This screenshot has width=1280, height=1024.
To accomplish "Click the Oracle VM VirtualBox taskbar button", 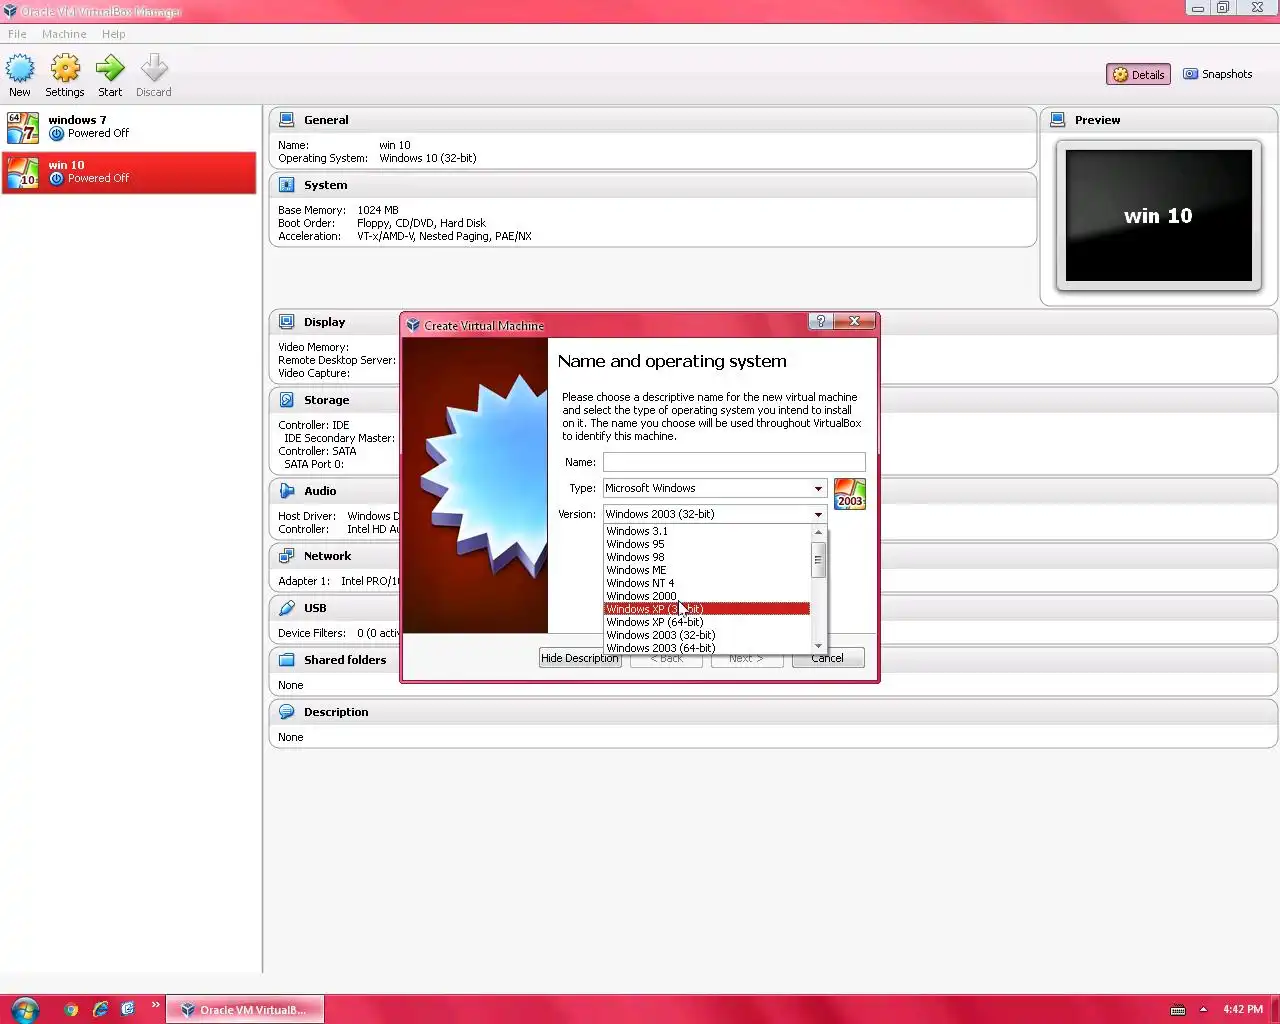I will [244, 1010].
